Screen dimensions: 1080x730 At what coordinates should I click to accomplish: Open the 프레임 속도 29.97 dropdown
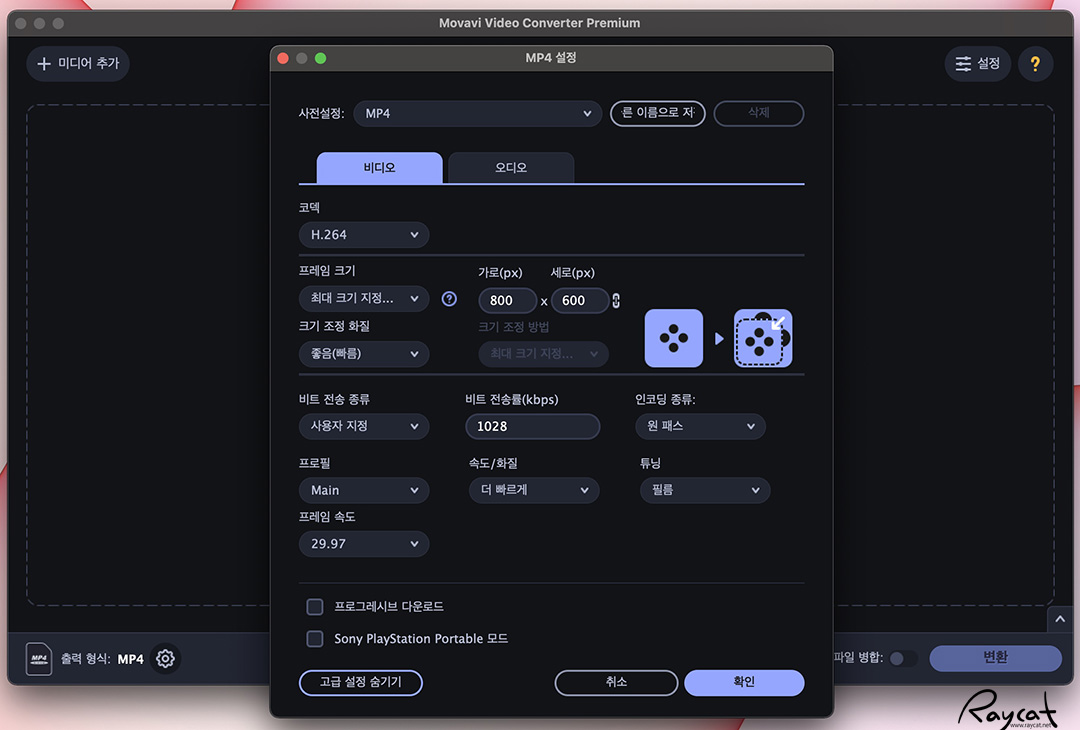coord(364,544)
